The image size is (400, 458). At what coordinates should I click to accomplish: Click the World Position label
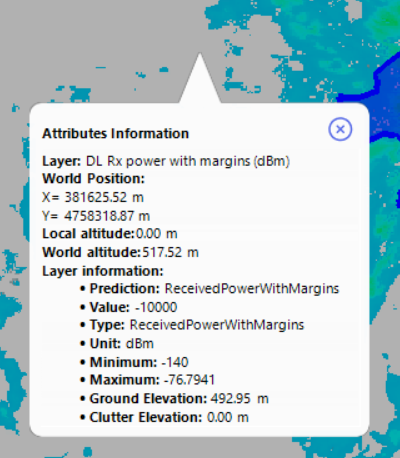click(93, 179)
